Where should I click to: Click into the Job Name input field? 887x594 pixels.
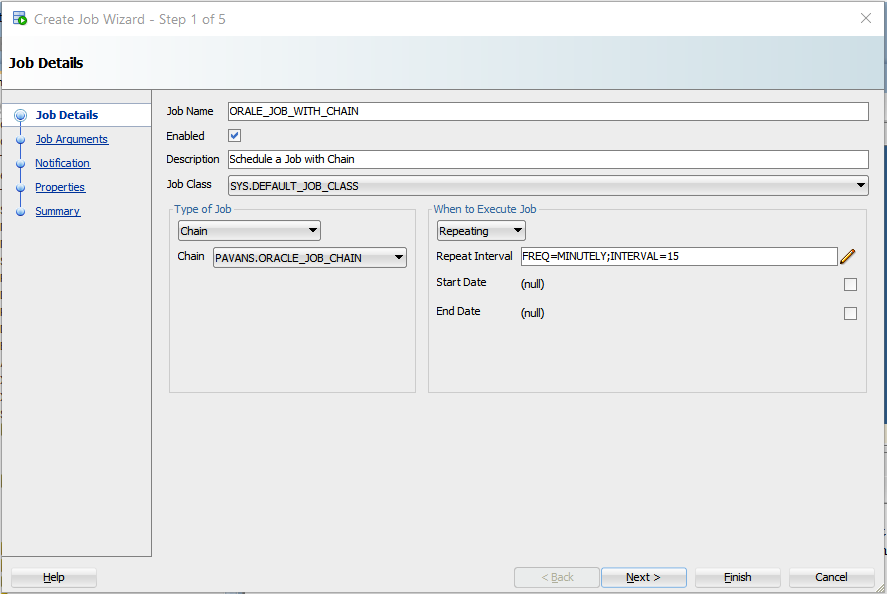(x=548, y=111)
